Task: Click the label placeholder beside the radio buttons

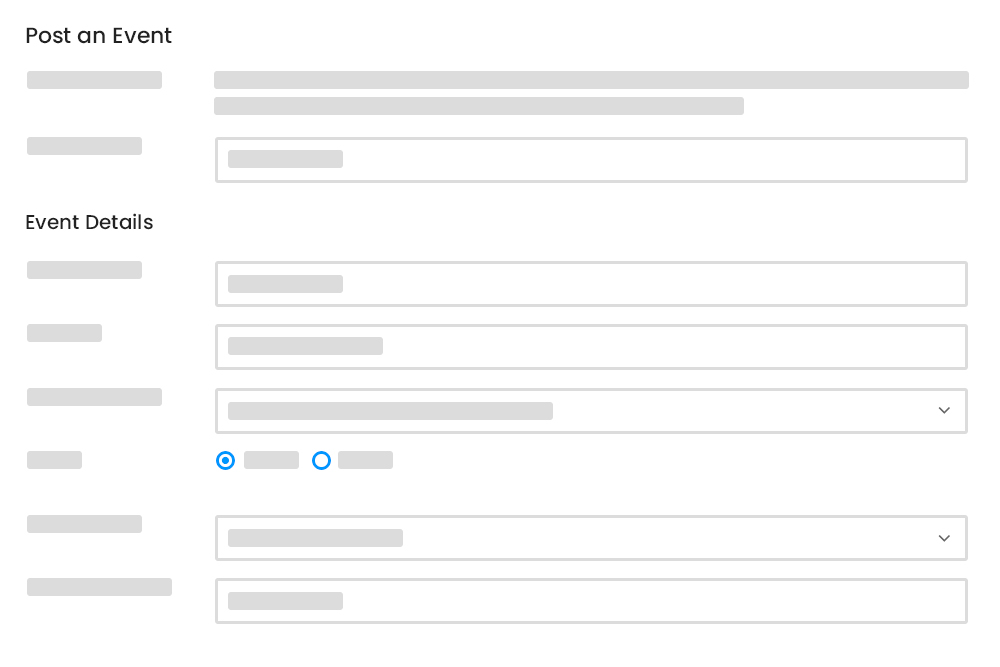Action: coord(54,460)
